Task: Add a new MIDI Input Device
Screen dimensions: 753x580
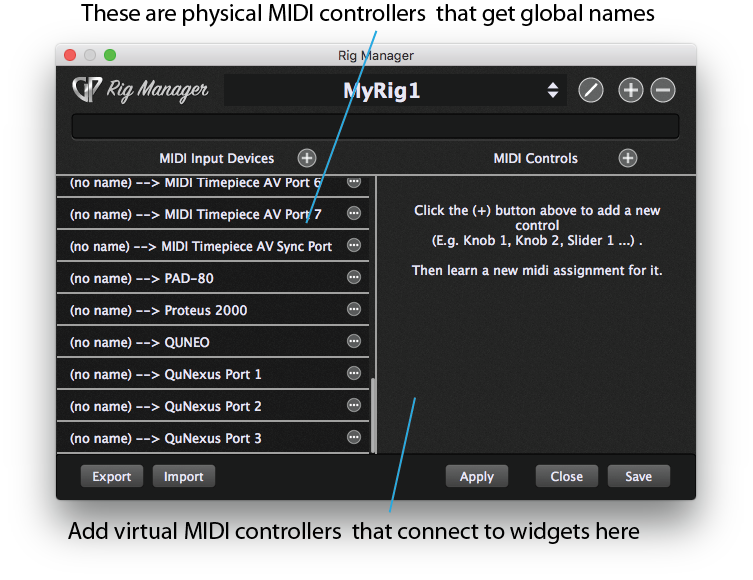Action: tap(307, 158)
